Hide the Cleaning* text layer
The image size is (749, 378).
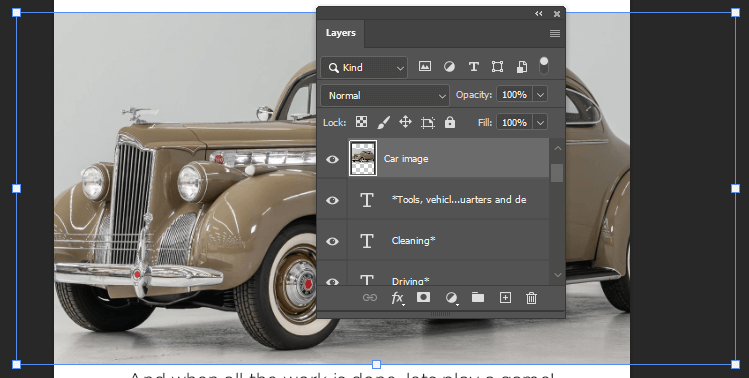point(332,241)
